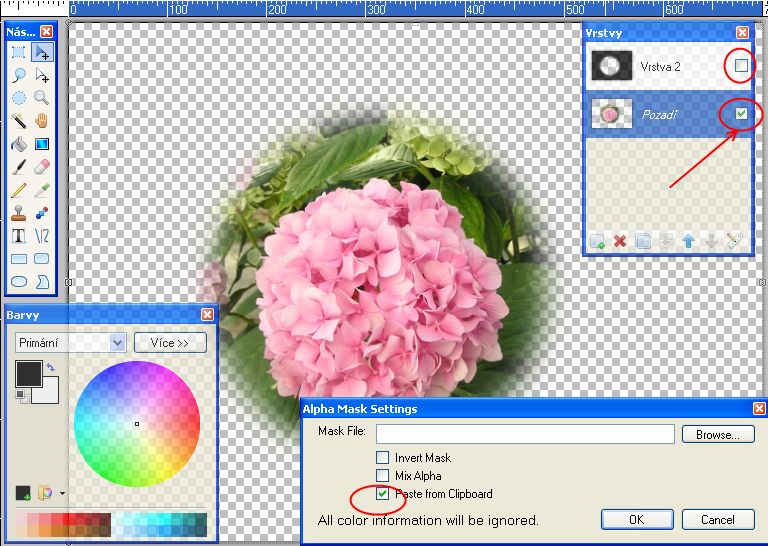The image size is (768, 546).
Task: Confirm Alpha Mask Settings with OK
Action: pyautogui.click(x=636, y=520)
